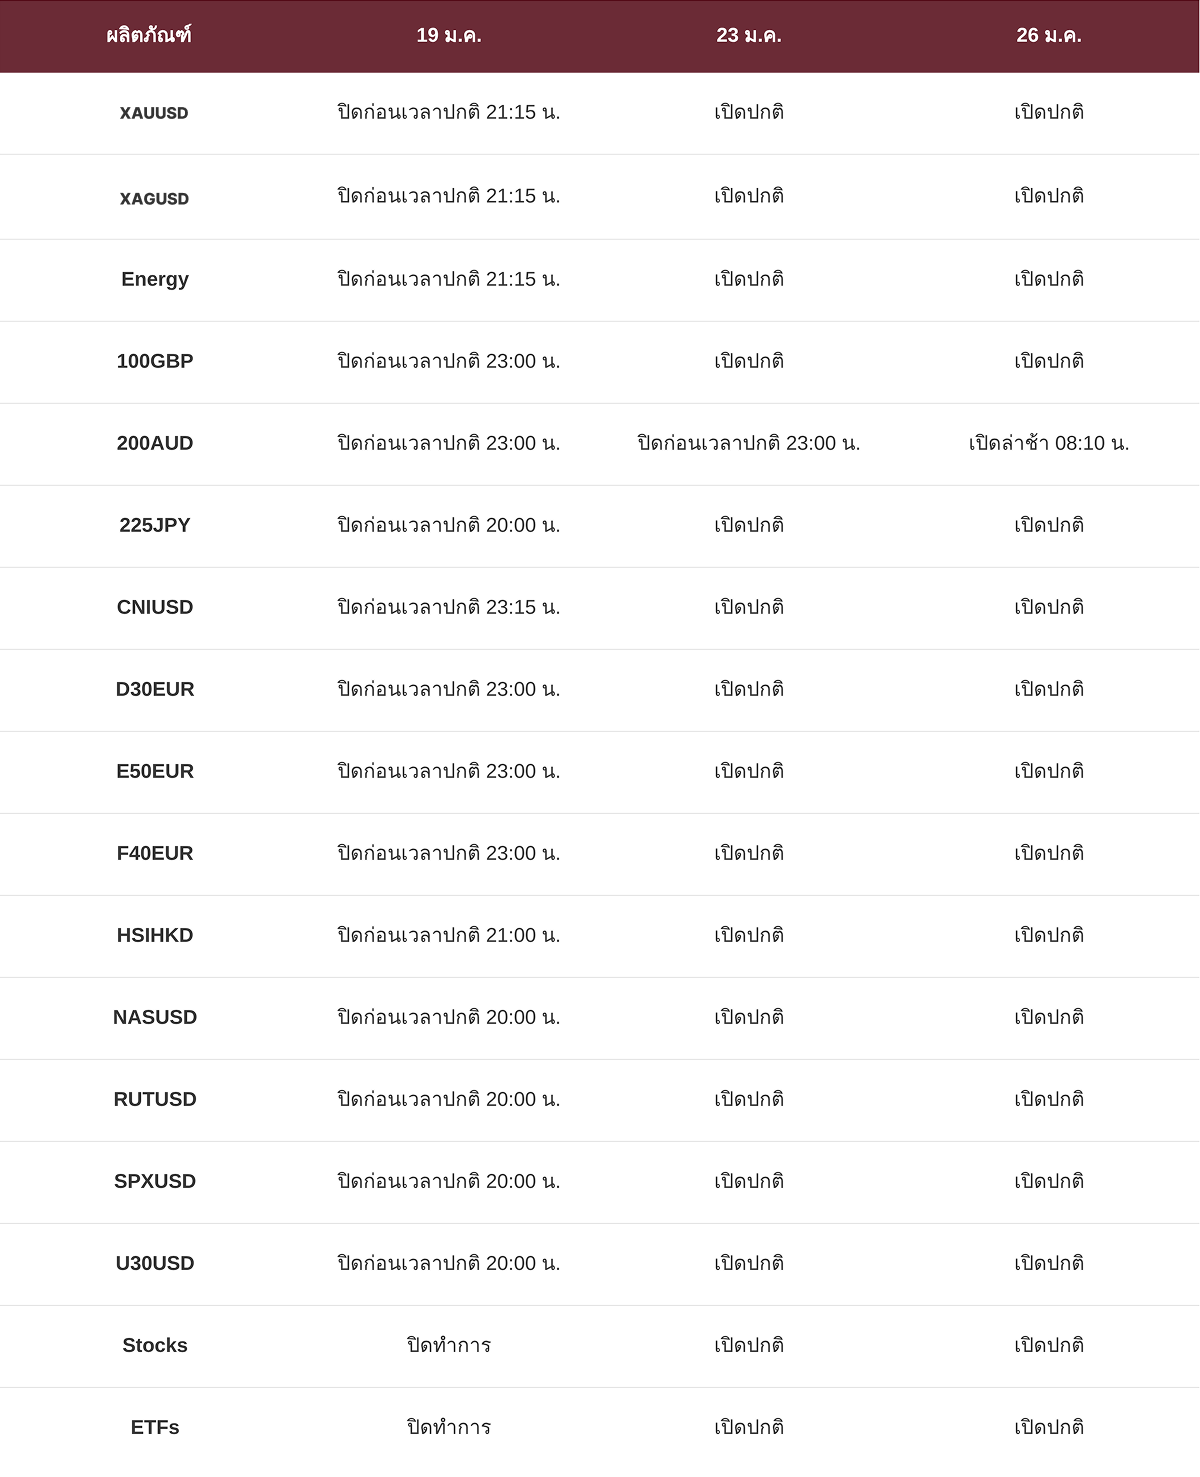Click 200AUD's 23 ม.ค. early-close cell

click(x=749, y=443)
